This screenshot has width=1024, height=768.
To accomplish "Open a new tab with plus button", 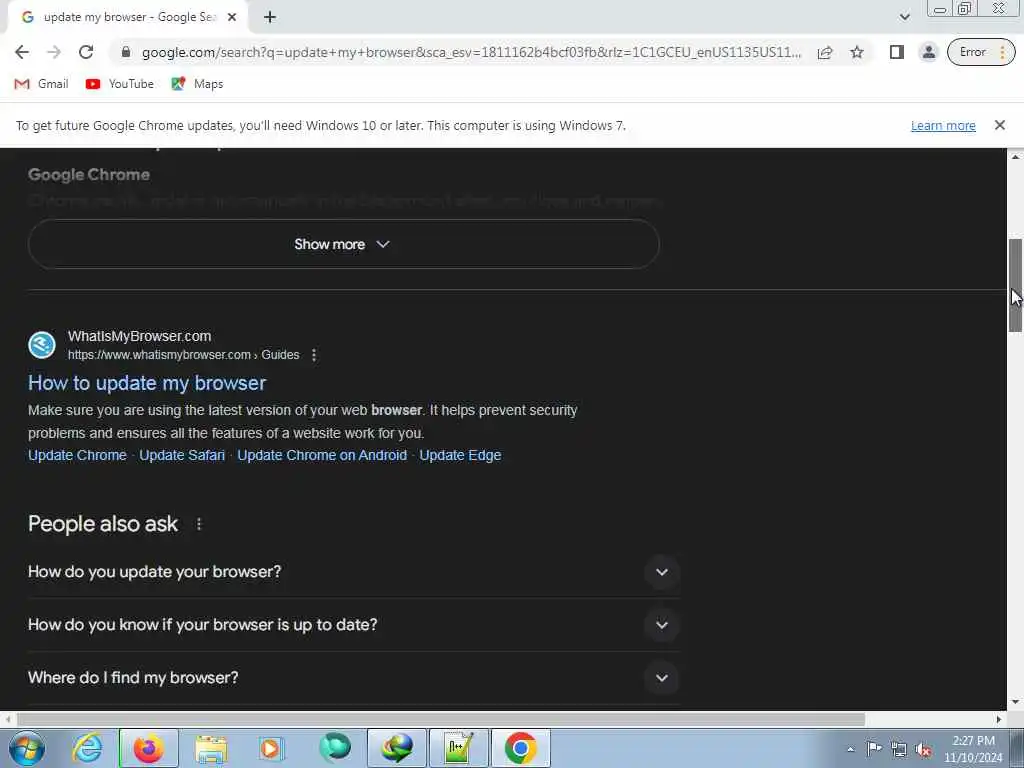I will (270, 18).
